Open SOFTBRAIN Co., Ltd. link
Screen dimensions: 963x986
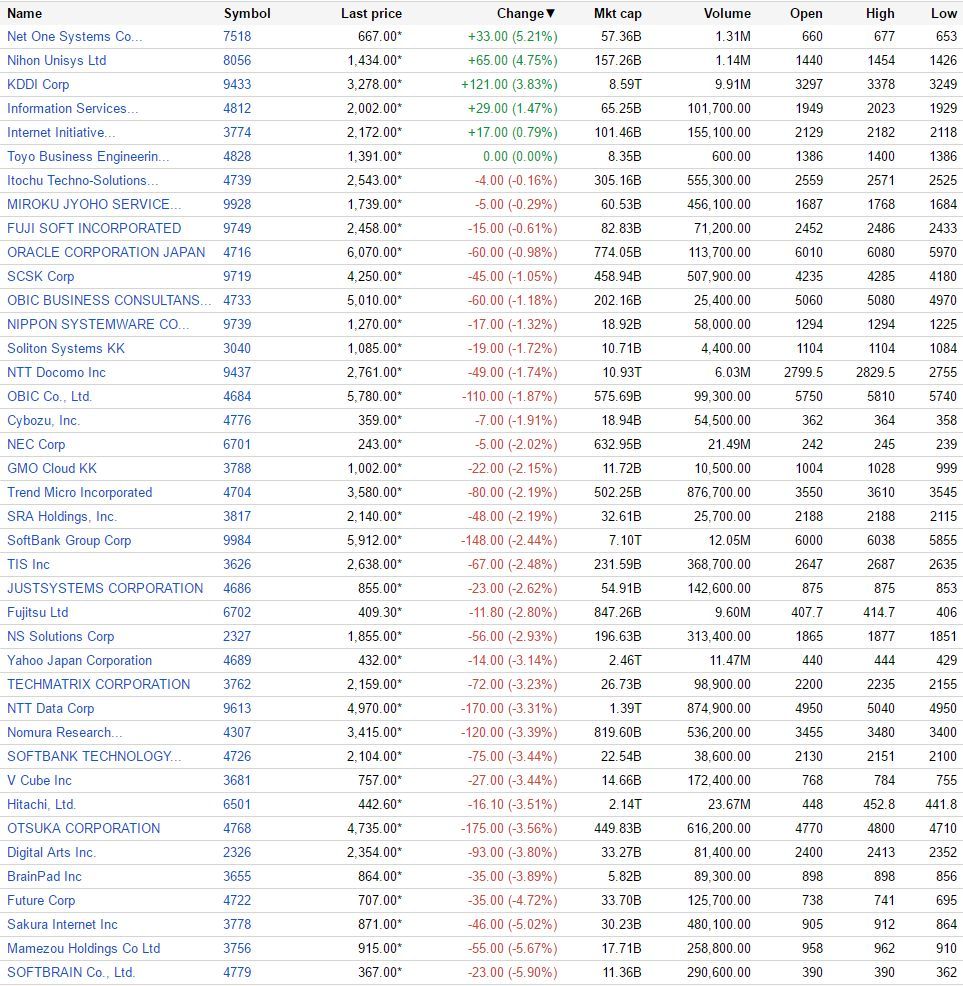point(70,972)
